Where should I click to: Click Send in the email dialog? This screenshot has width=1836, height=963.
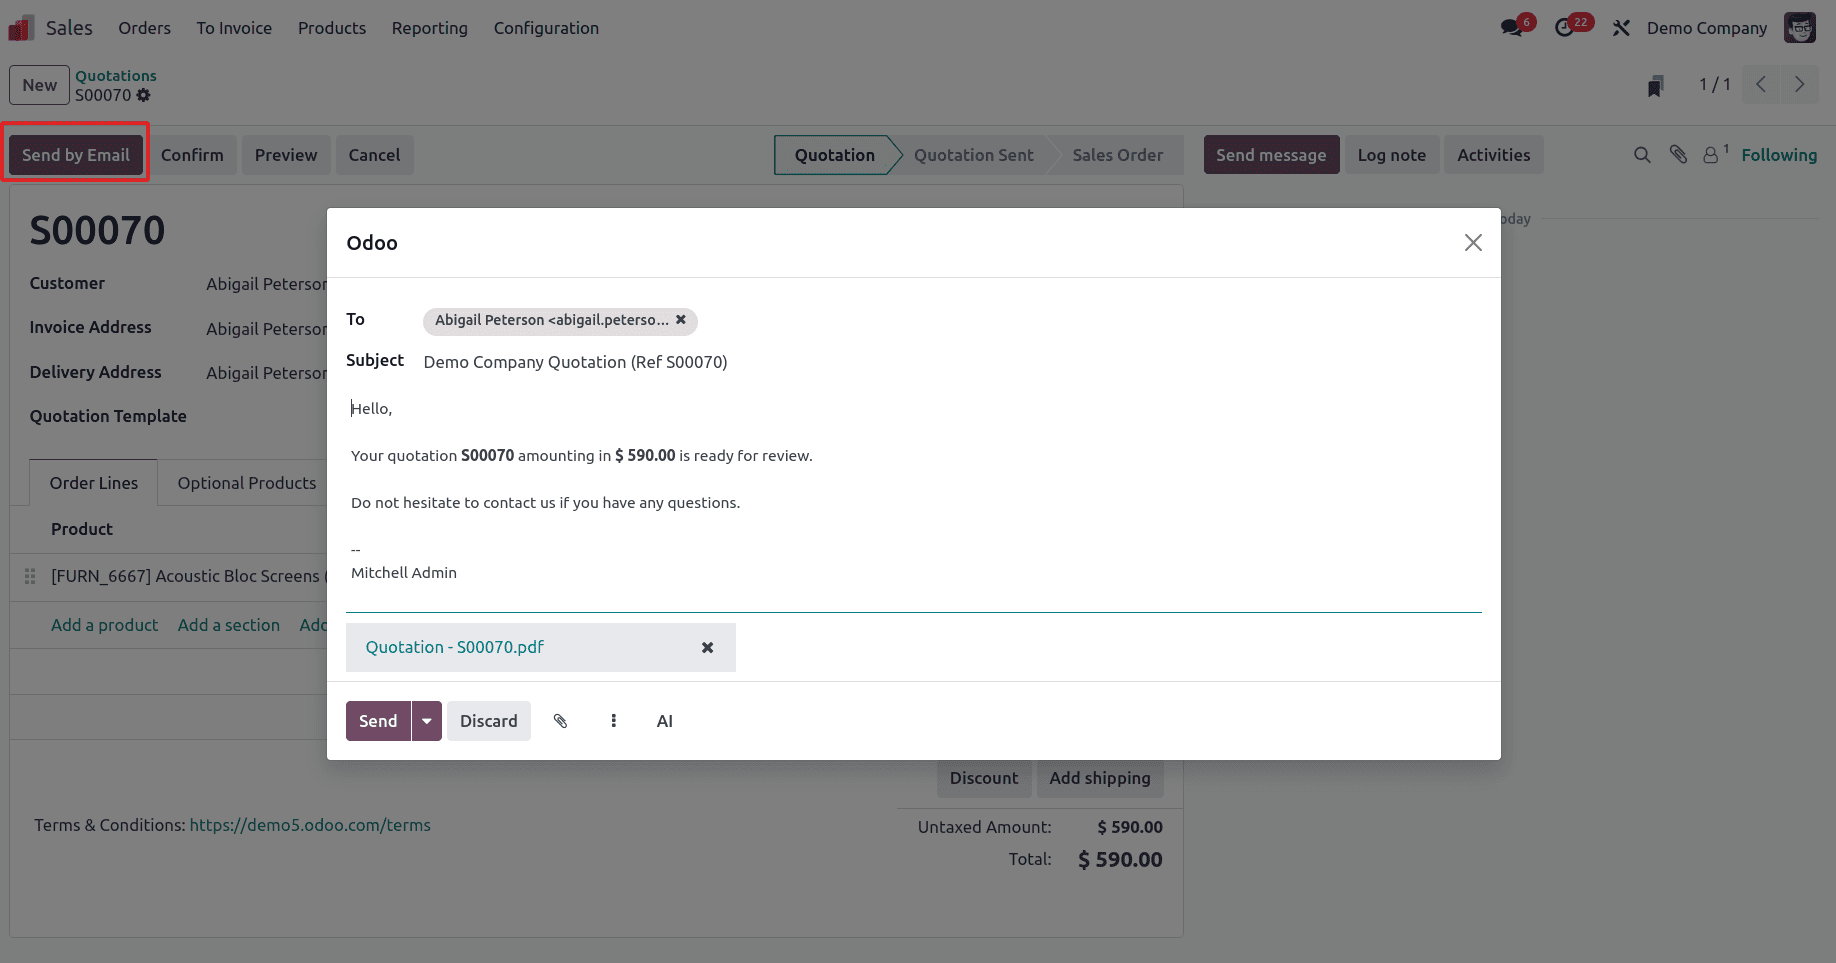(378, 721)
